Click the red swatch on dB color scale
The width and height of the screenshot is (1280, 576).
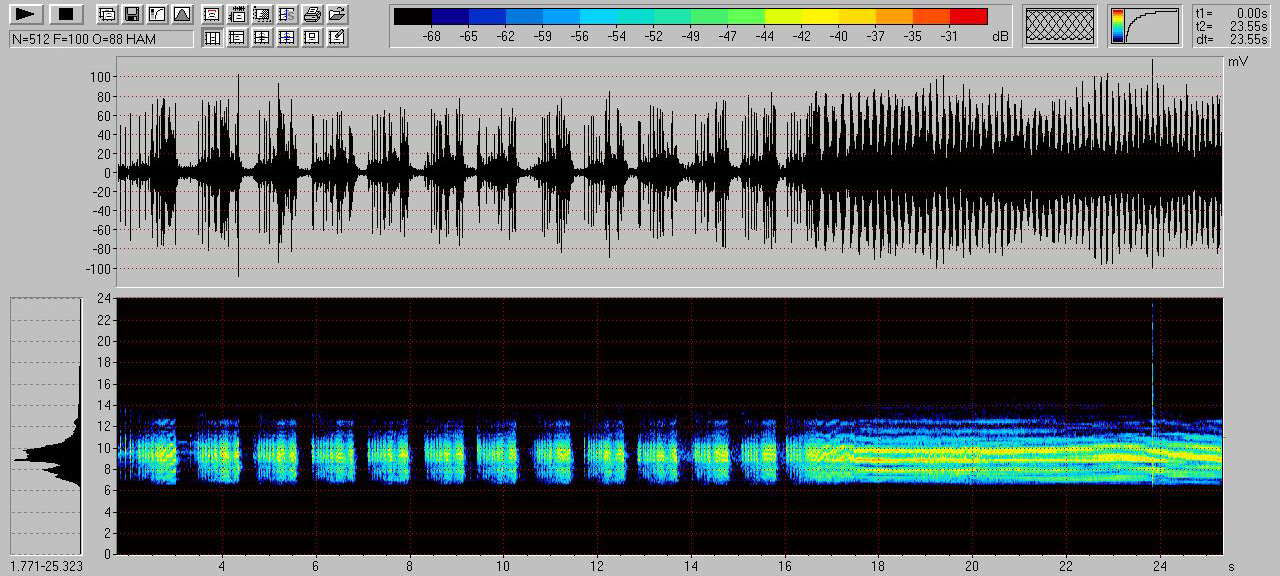coord(968,16)
